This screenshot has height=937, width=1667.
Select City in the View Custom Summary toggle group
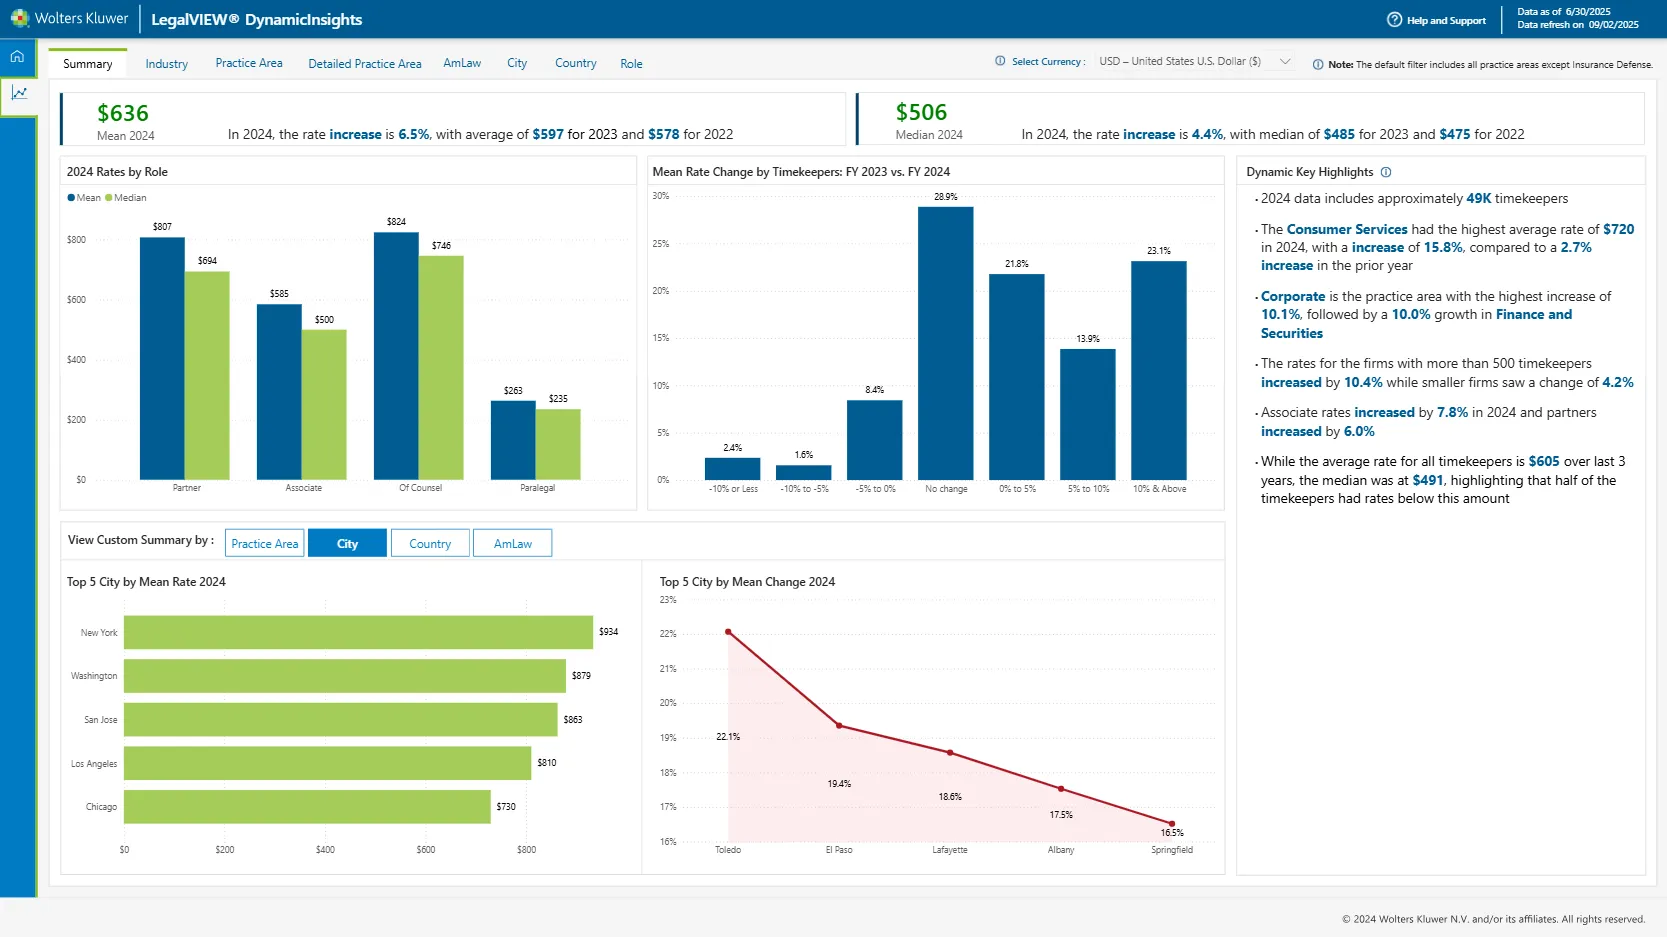[x=347, y=543]
